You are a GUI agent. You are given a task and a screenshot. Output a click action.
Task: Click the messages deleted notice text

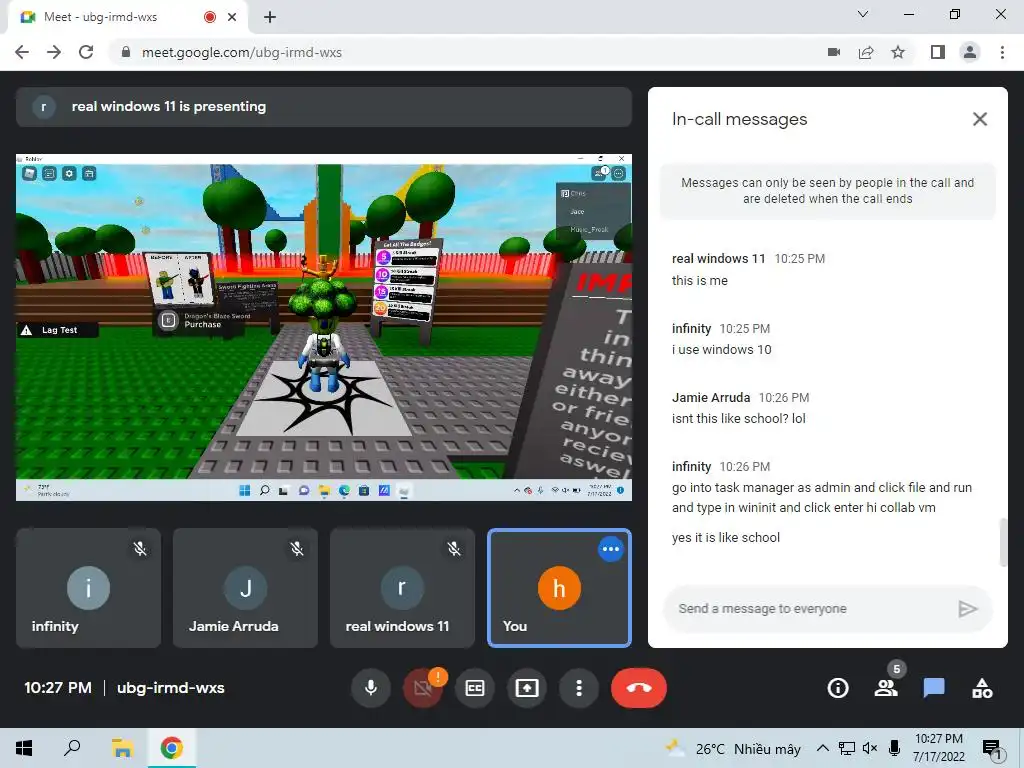click(827, 191)
